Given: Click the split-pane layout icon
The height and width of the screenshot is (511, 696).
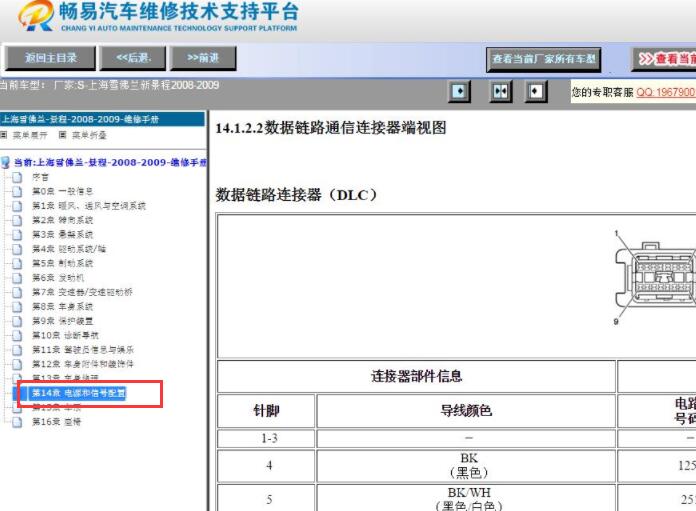Looking at the screenshot, I should tap(501, 91).
